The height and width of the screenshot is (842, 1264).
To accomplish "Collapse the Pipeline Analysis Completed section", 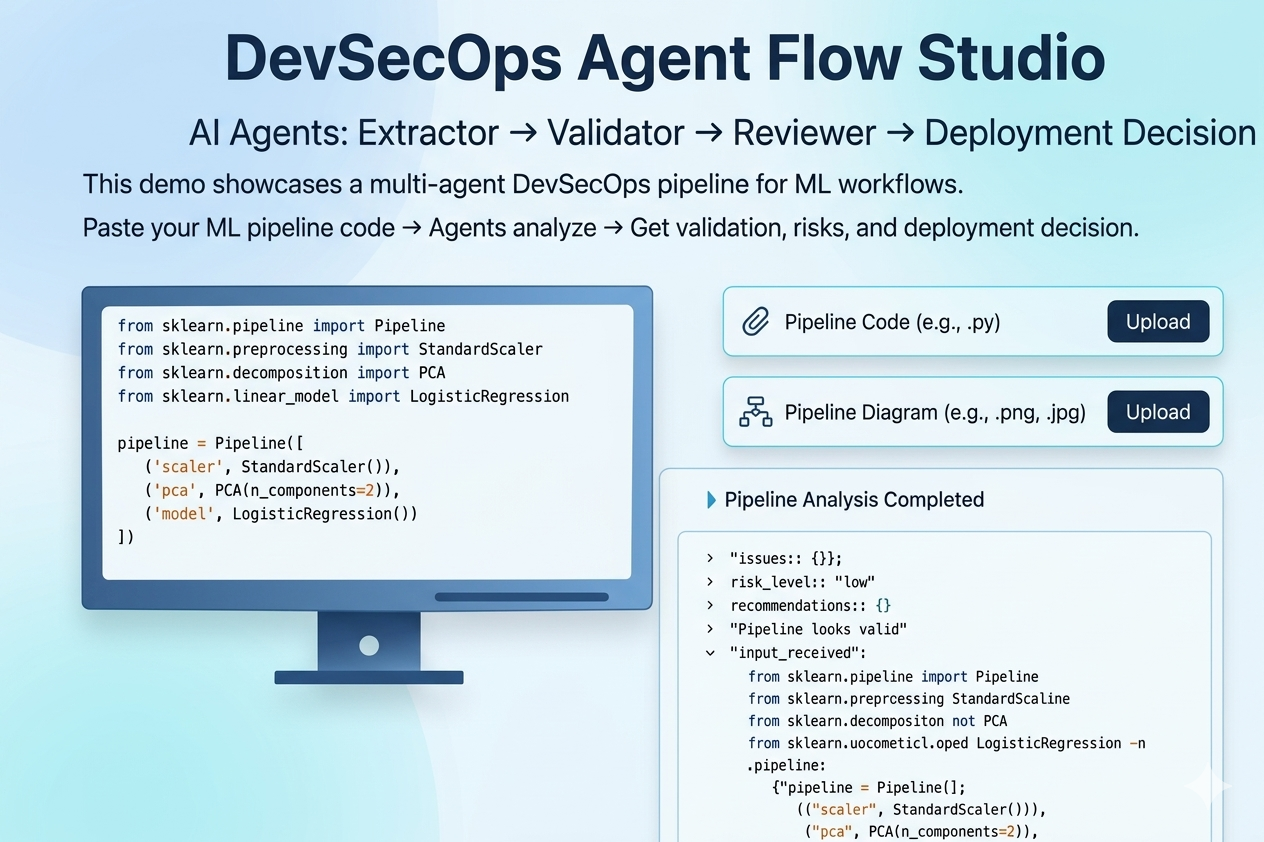I will (711, 499).
